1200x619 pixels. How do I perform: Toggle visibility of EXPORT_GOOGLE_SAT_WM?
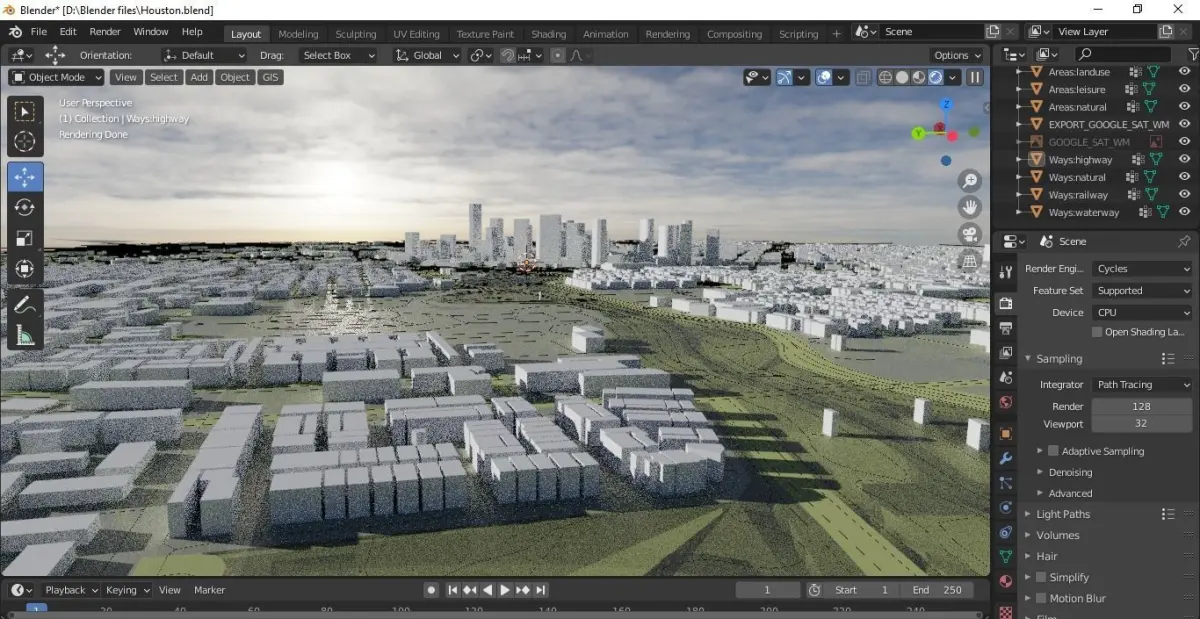click(1185, 125)
